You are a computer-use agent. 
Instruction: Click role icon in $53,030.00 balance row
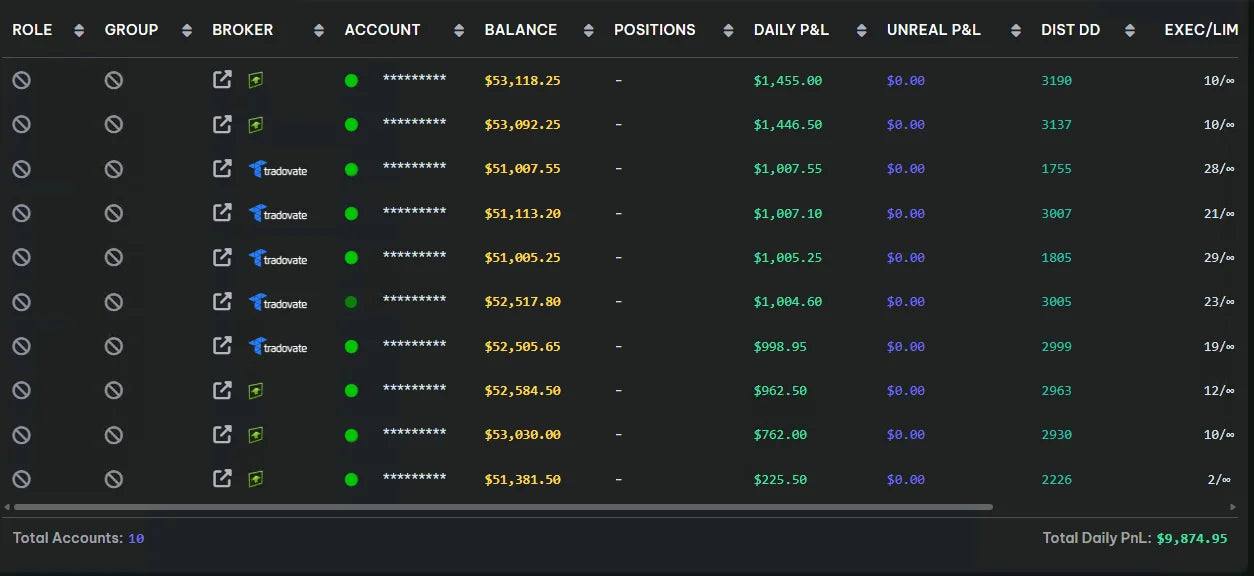[21, 435]
